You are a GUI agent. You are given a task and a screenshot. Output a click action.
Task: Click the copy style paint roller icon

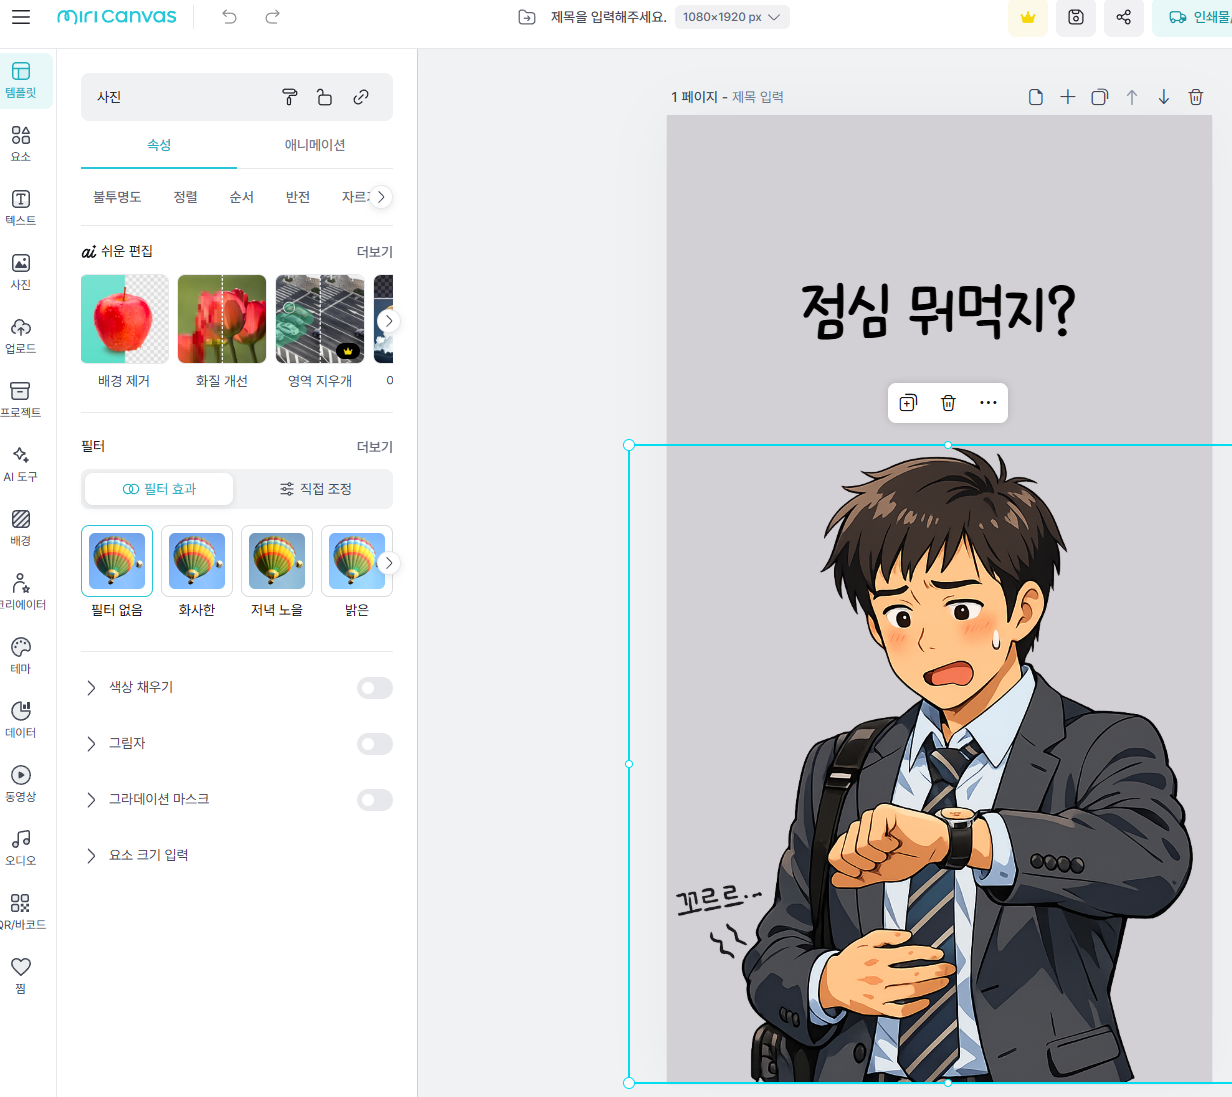[290, 97]
